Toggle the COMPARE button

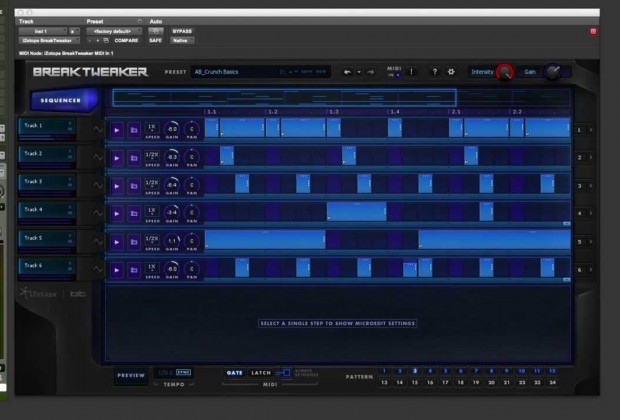126,40
